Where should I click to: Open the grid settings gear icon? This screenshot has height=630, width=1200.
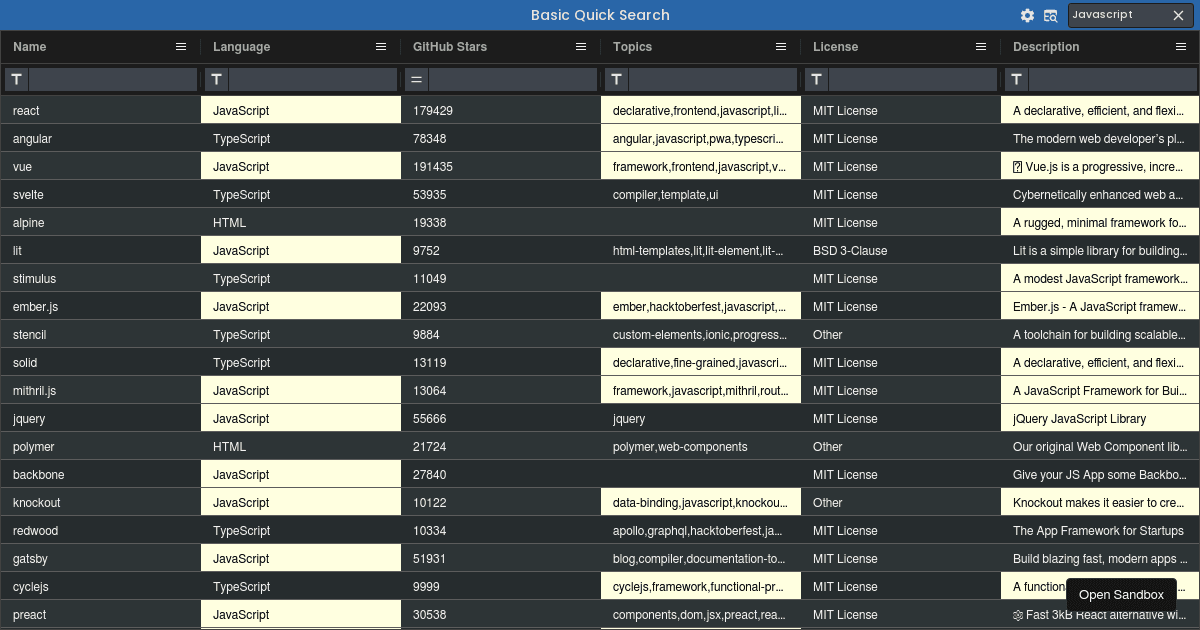pos(1027,15)
